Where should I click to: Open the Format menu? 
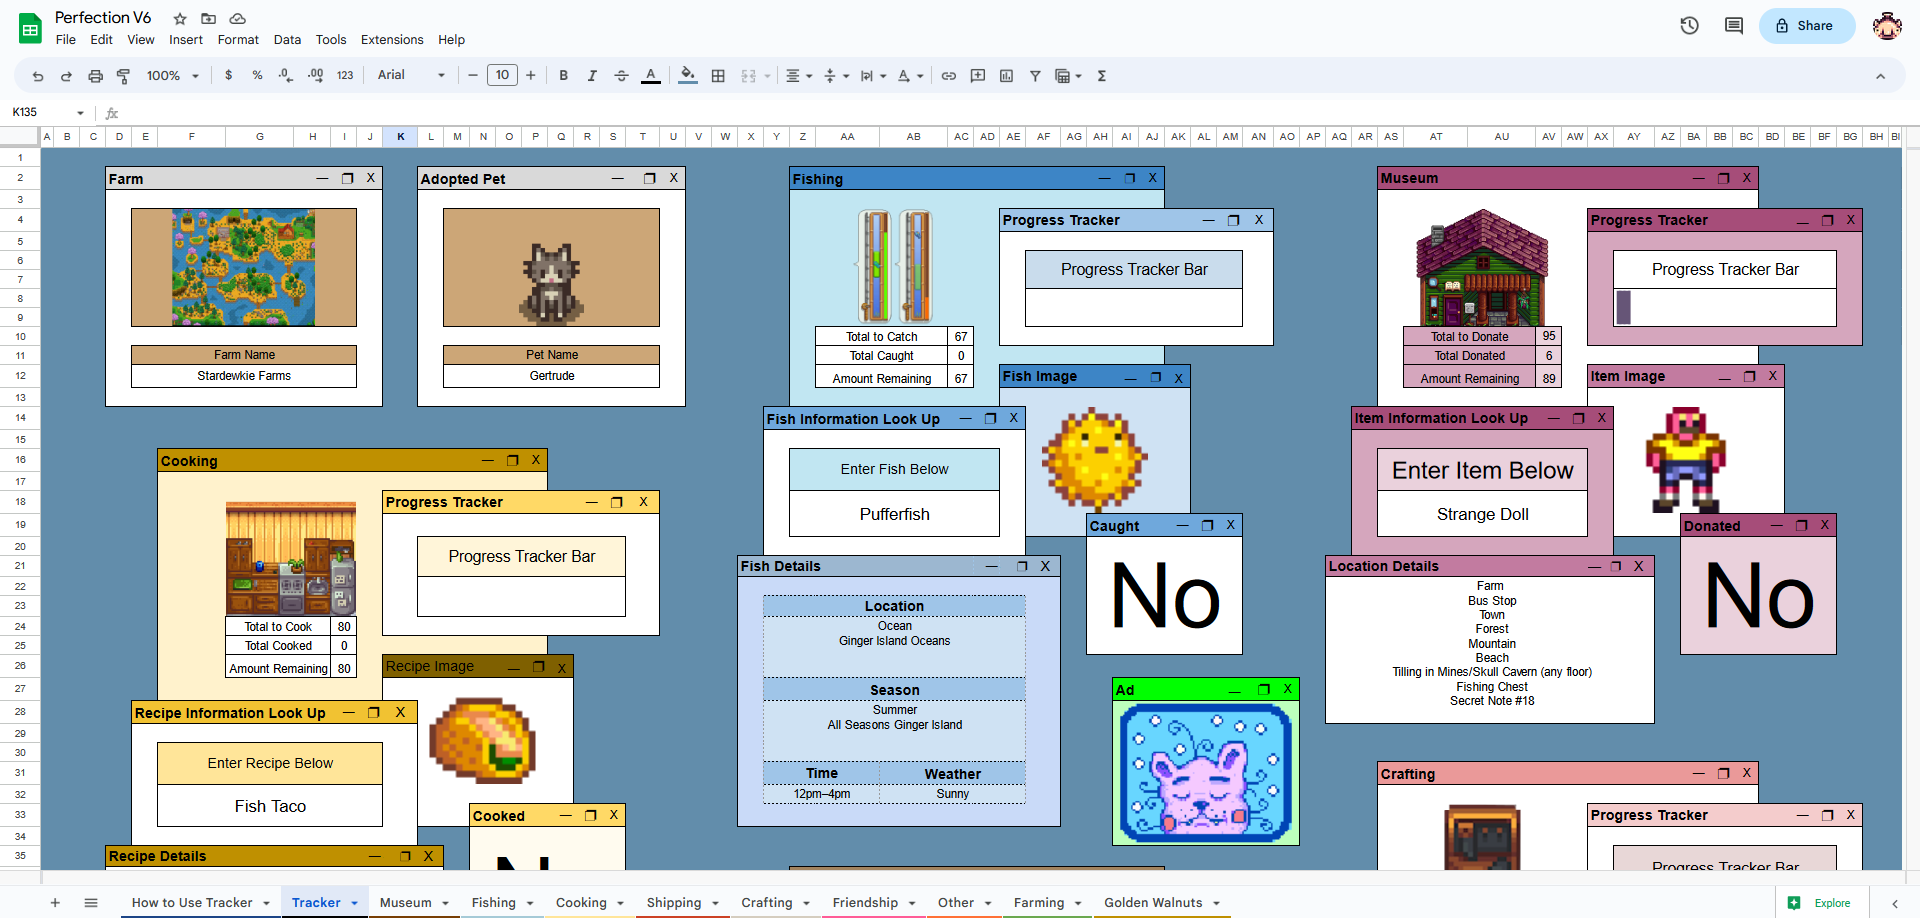coord(238,40)
